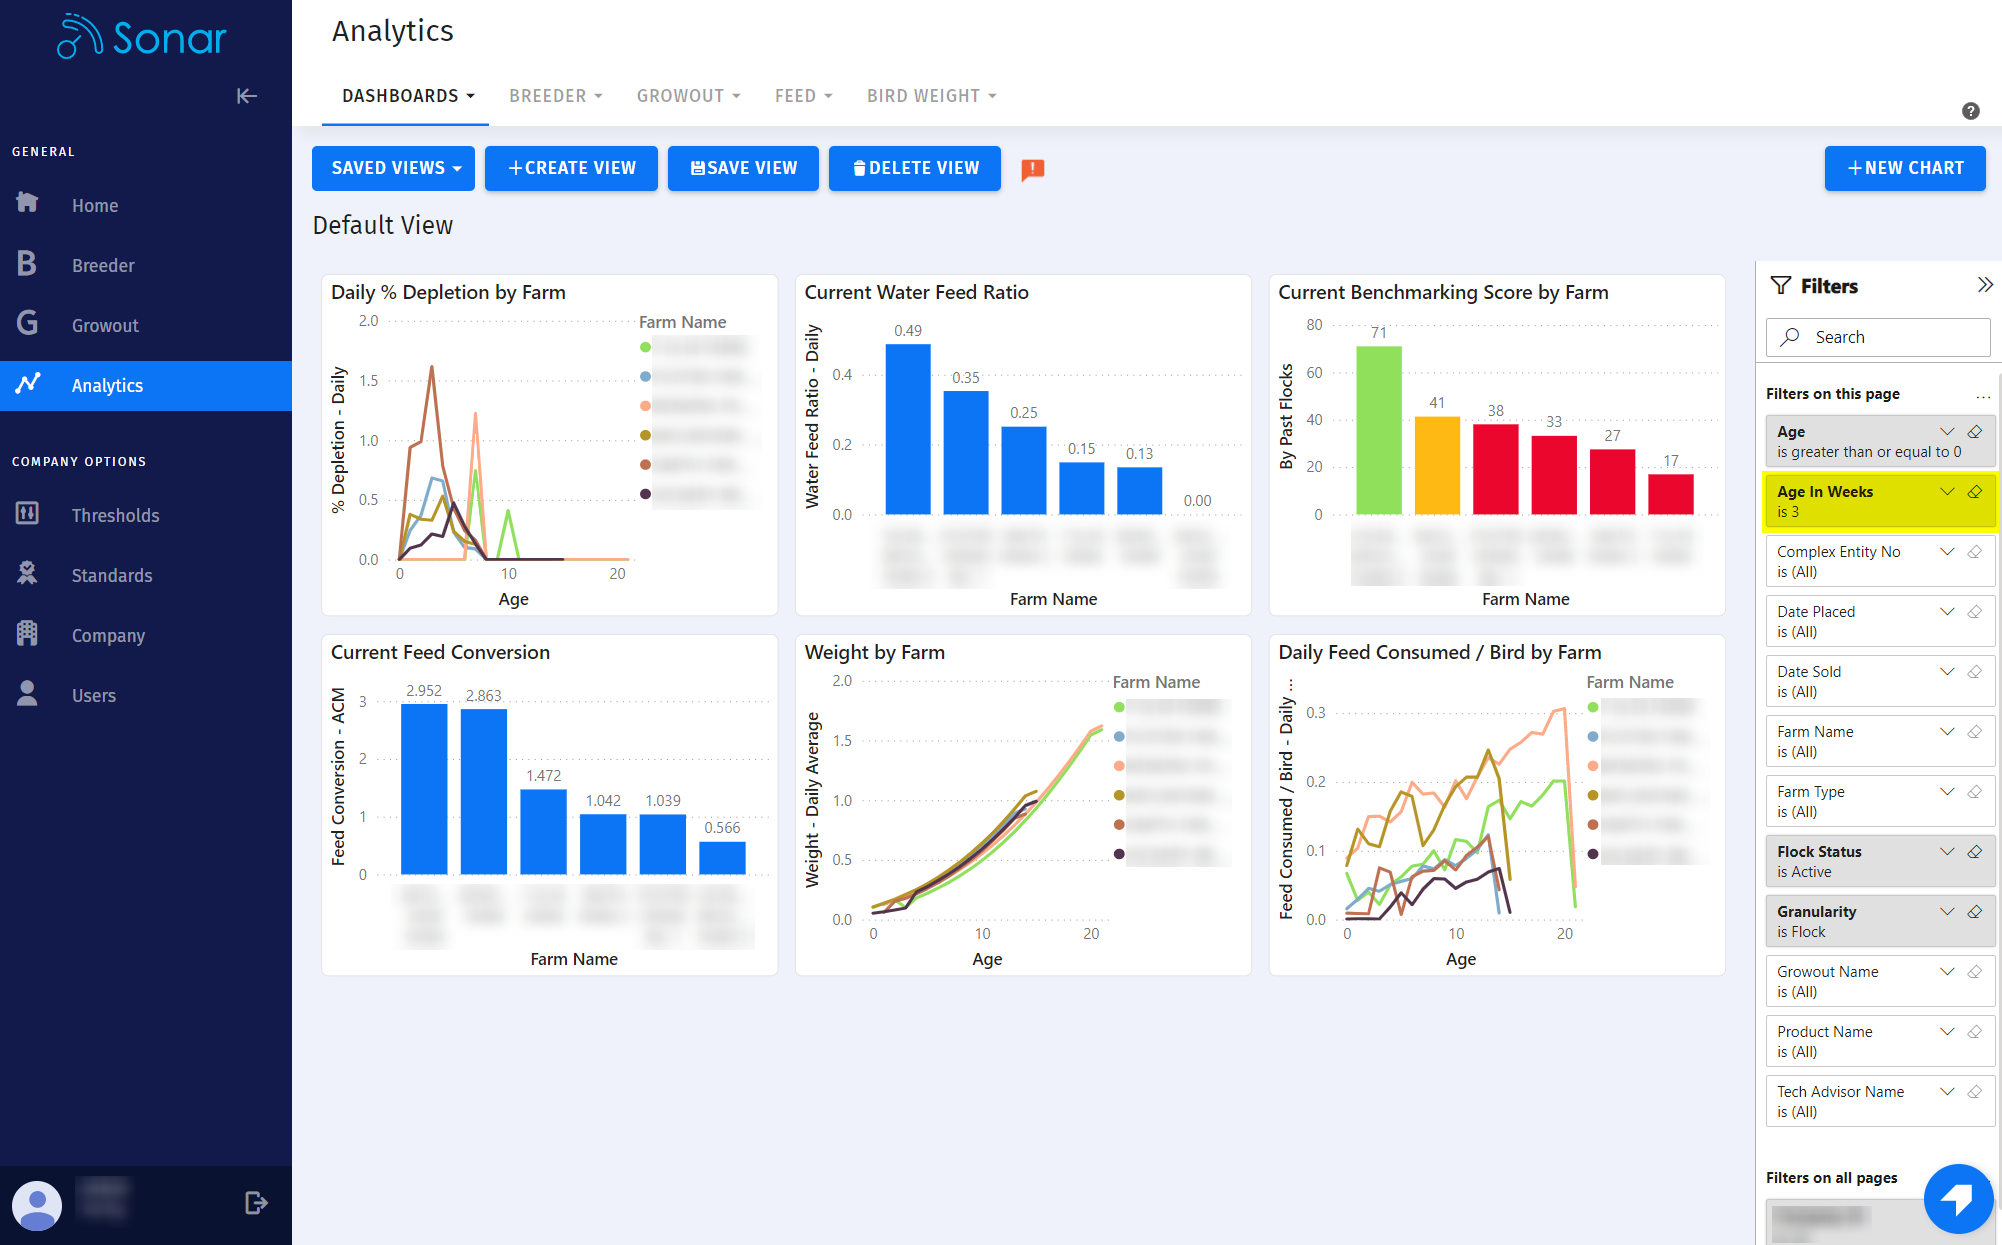Viewport: 2002px width, 1245px height.
Task: Click the Home house icon
Action: click(27, 203)
